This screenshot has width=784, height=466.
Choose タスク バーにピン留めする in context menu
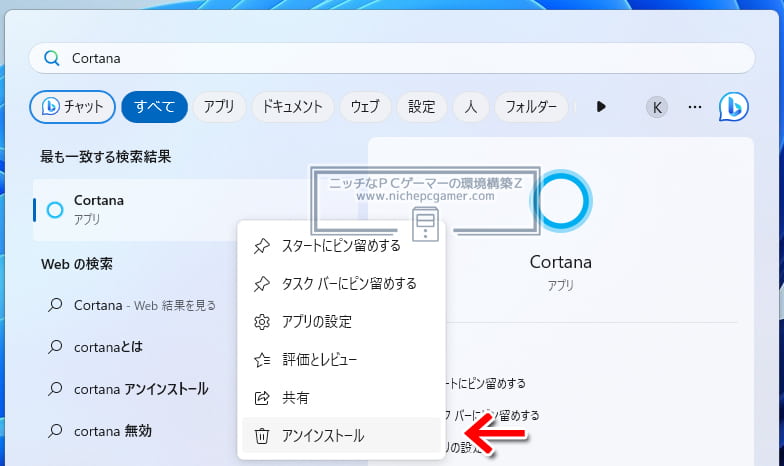tap(341, 284)
